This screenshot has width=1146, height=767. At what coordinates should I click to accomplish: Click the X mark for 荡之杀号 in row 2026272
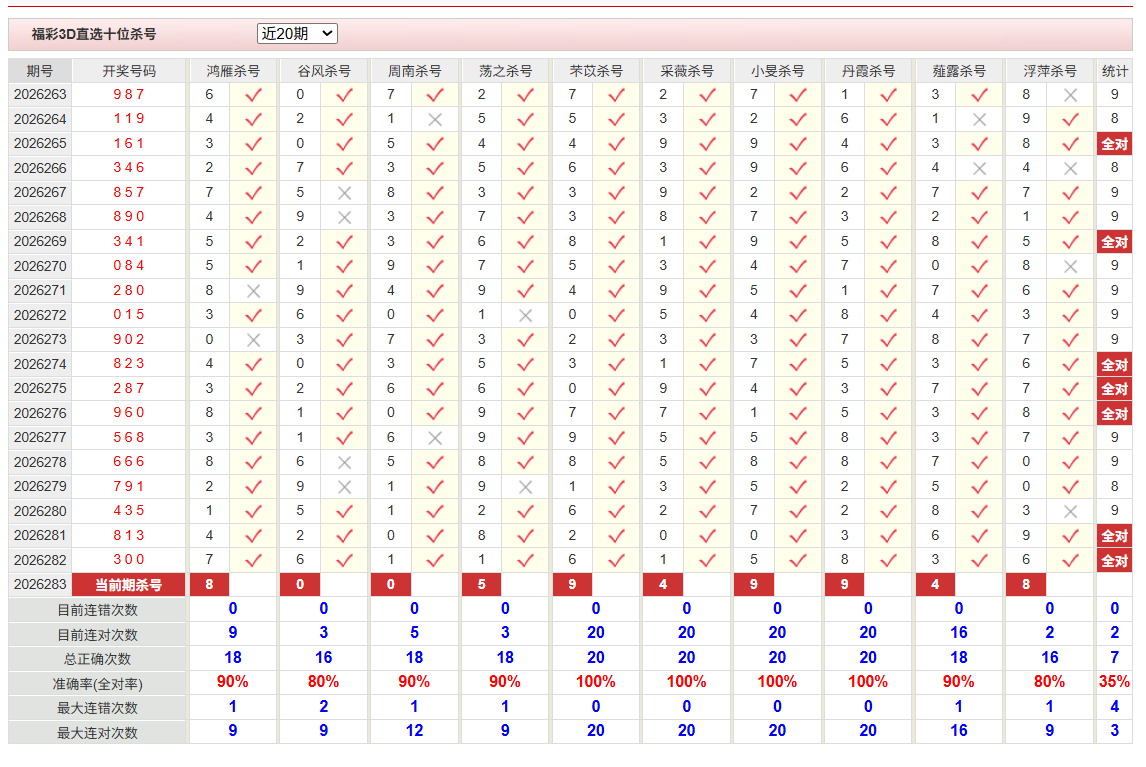pyautogui.click(x=525, y=315)
